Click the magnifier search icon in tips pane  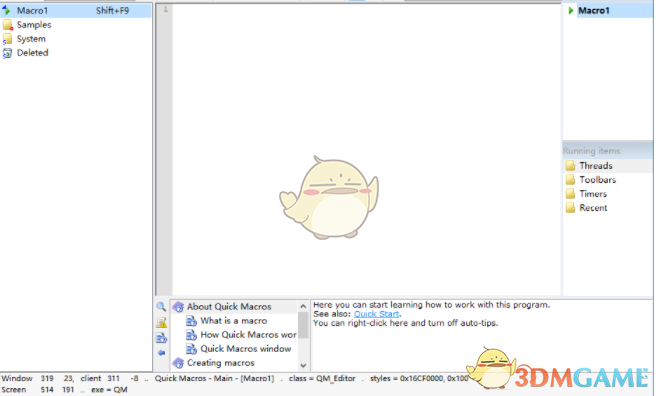tap(161, 307)
